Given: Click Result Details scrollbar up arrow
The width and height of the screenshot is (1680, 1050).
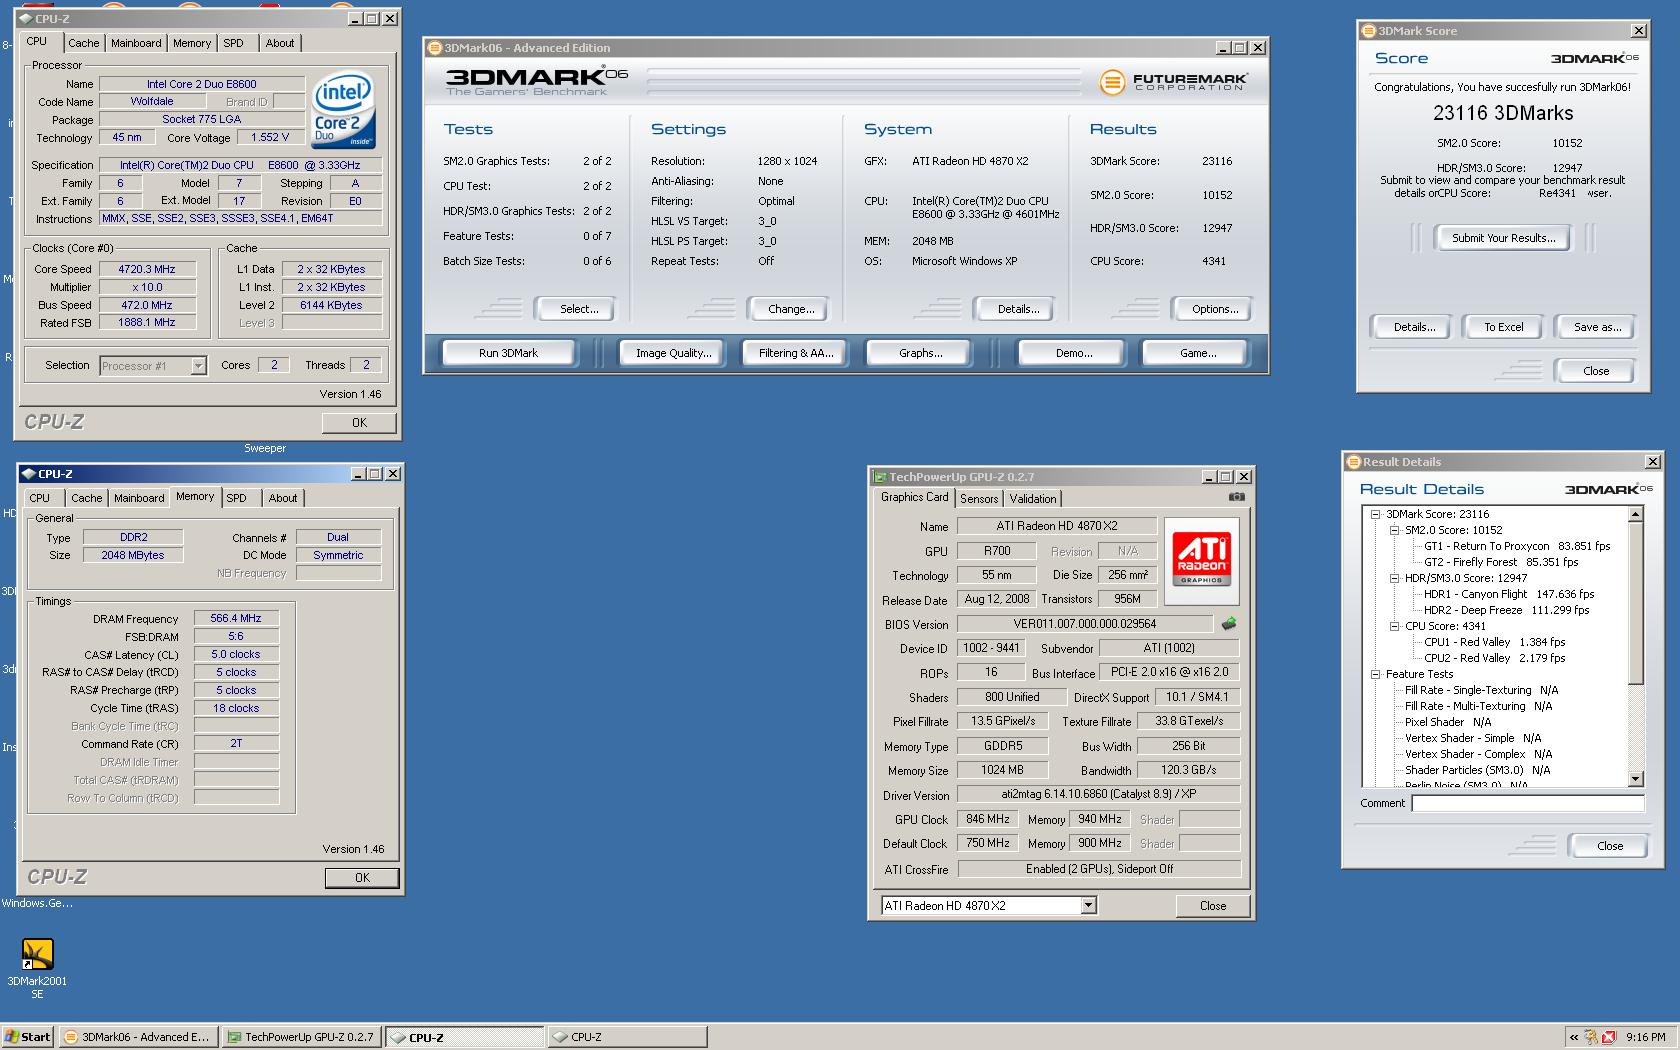Looking at the screenshot, I should 1636,514.
